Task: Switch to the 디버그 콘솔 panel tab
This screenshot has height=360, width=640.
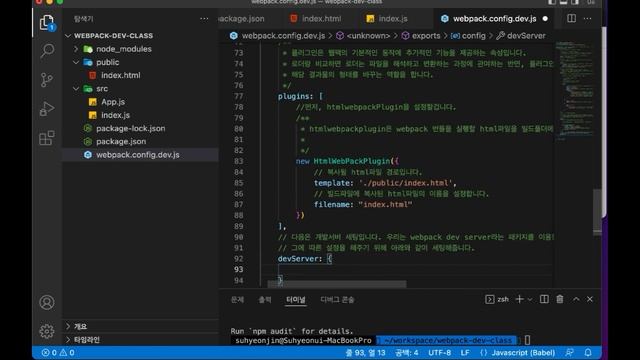Action: coord(337,300)
